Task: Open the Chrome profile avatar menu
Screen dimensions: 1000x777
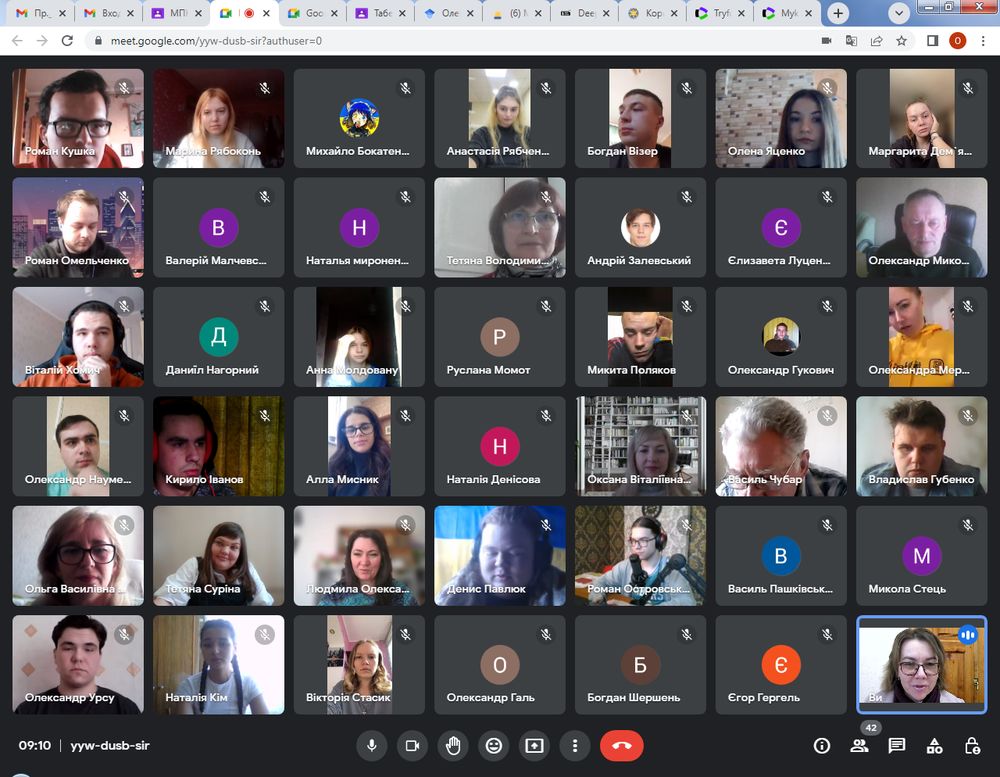Action: [957, 41]
